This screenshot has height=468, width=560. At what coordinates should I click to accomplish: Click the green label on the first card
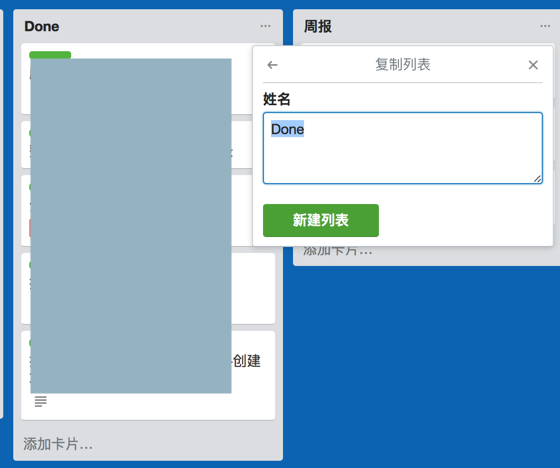[50, 55]
